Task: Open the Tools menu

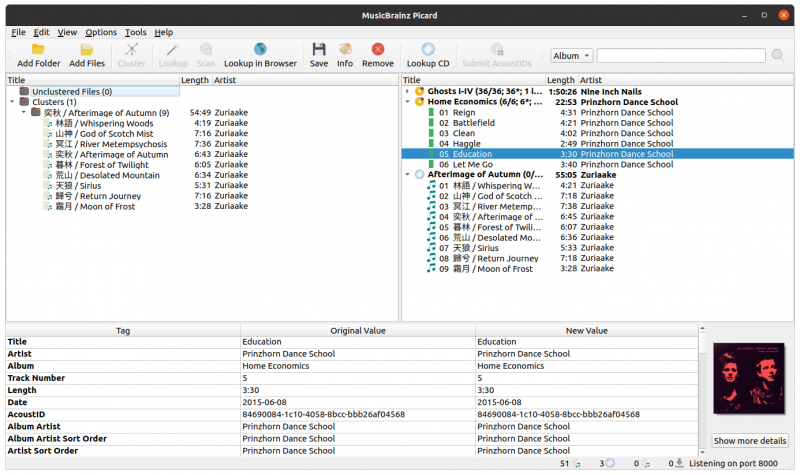Action: pos(135,32)
